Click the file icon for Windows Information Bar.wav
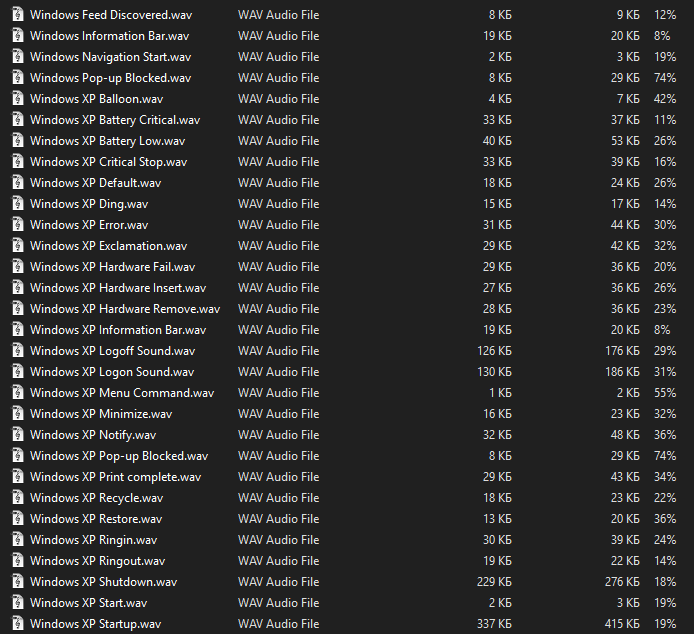Viewport: 694px width, 634px height. pyautogui.click(x=17, y=35)
